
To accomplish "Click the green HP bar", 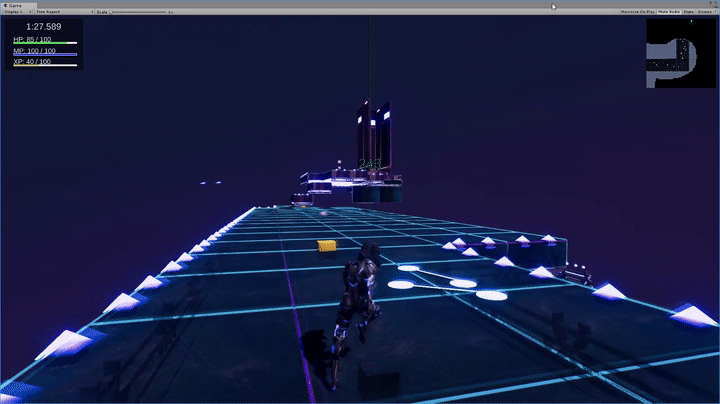I will (x=45, y=44).
